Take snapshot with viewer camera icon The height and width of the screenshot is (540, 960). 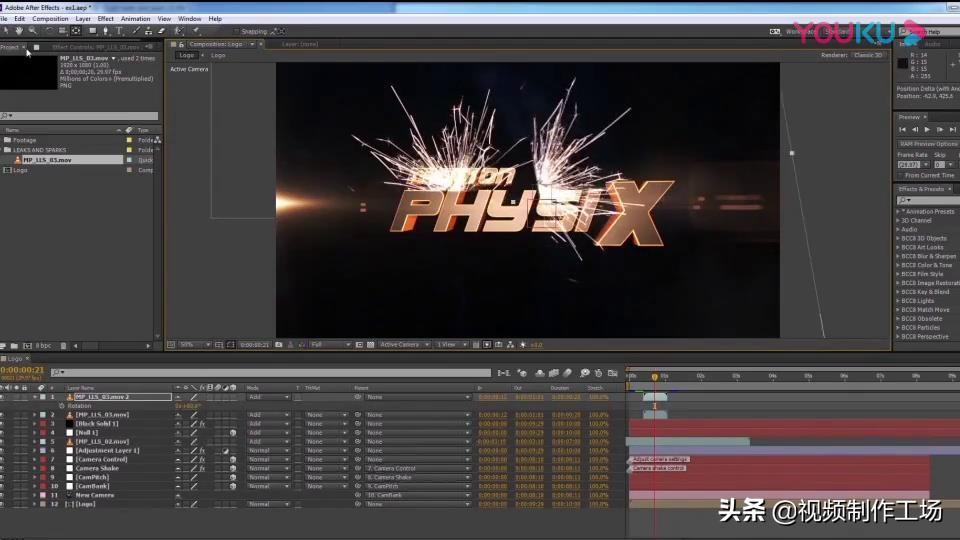click(x=279, y=345)
